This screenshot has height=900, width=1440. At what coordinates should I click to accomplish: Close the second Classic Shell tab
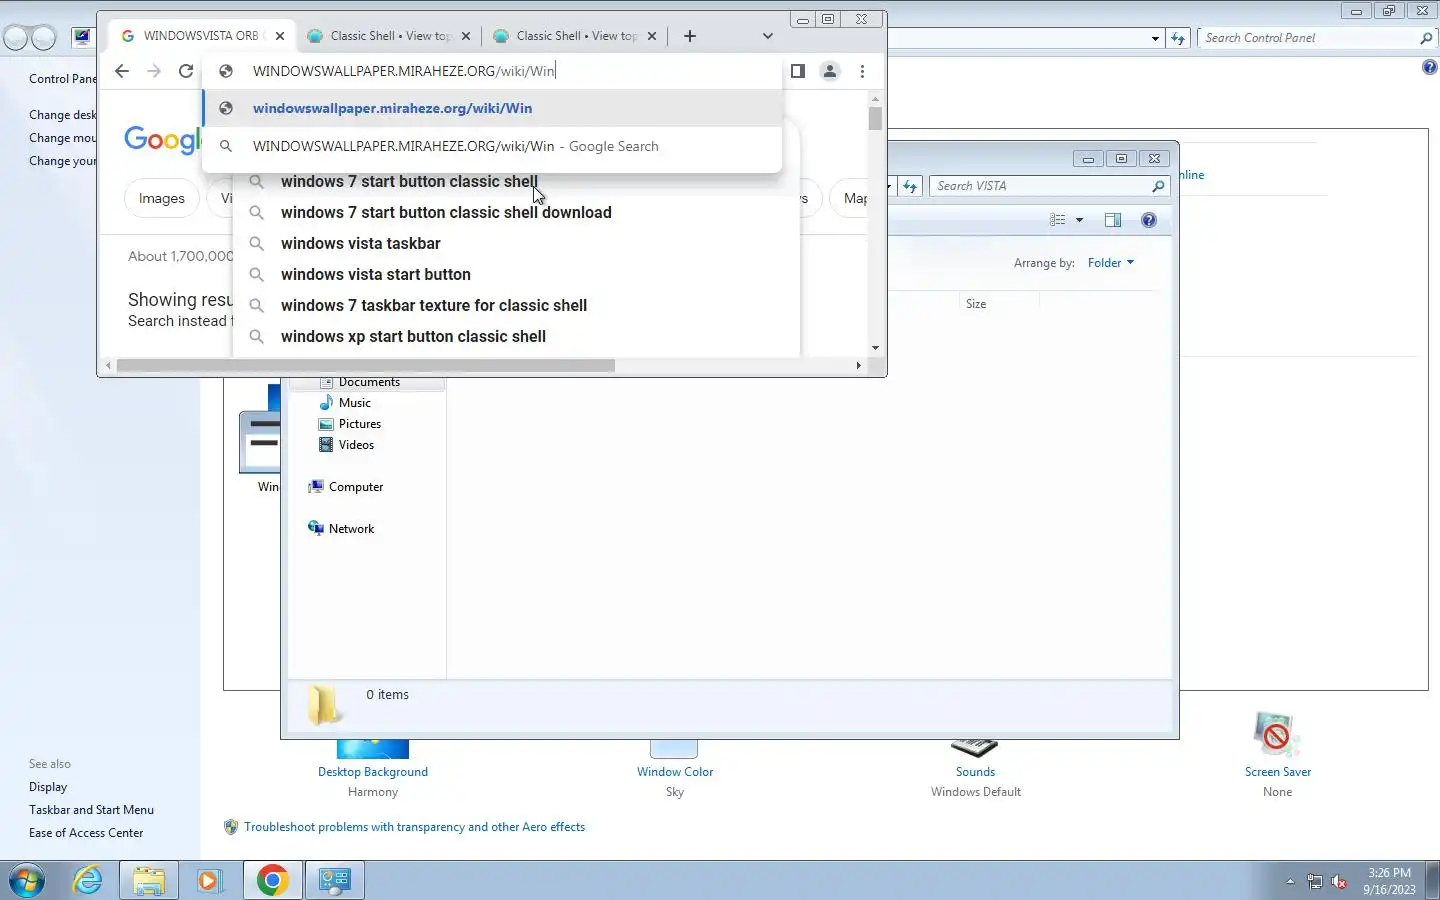pyautogui.click(x=466, y=36)
